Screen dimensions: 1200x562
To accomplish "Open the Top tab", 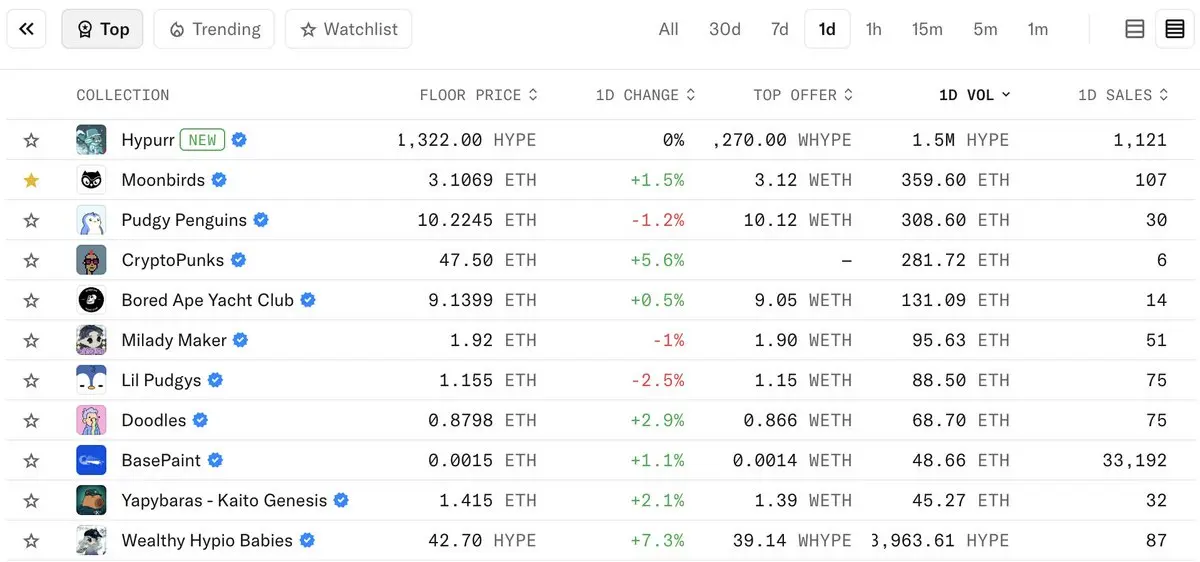I will click(x=102, y=29).
